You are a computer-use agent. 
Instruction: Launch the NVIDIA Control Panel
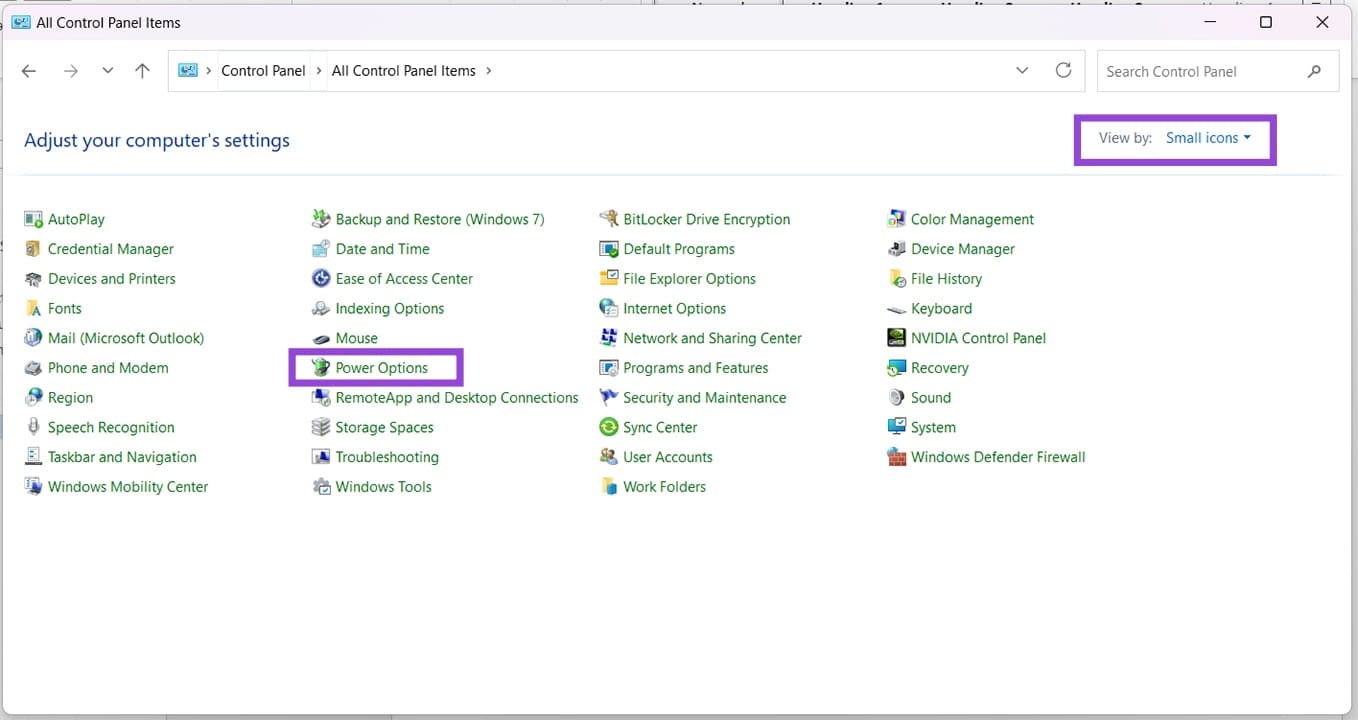(x=977, y=337)
